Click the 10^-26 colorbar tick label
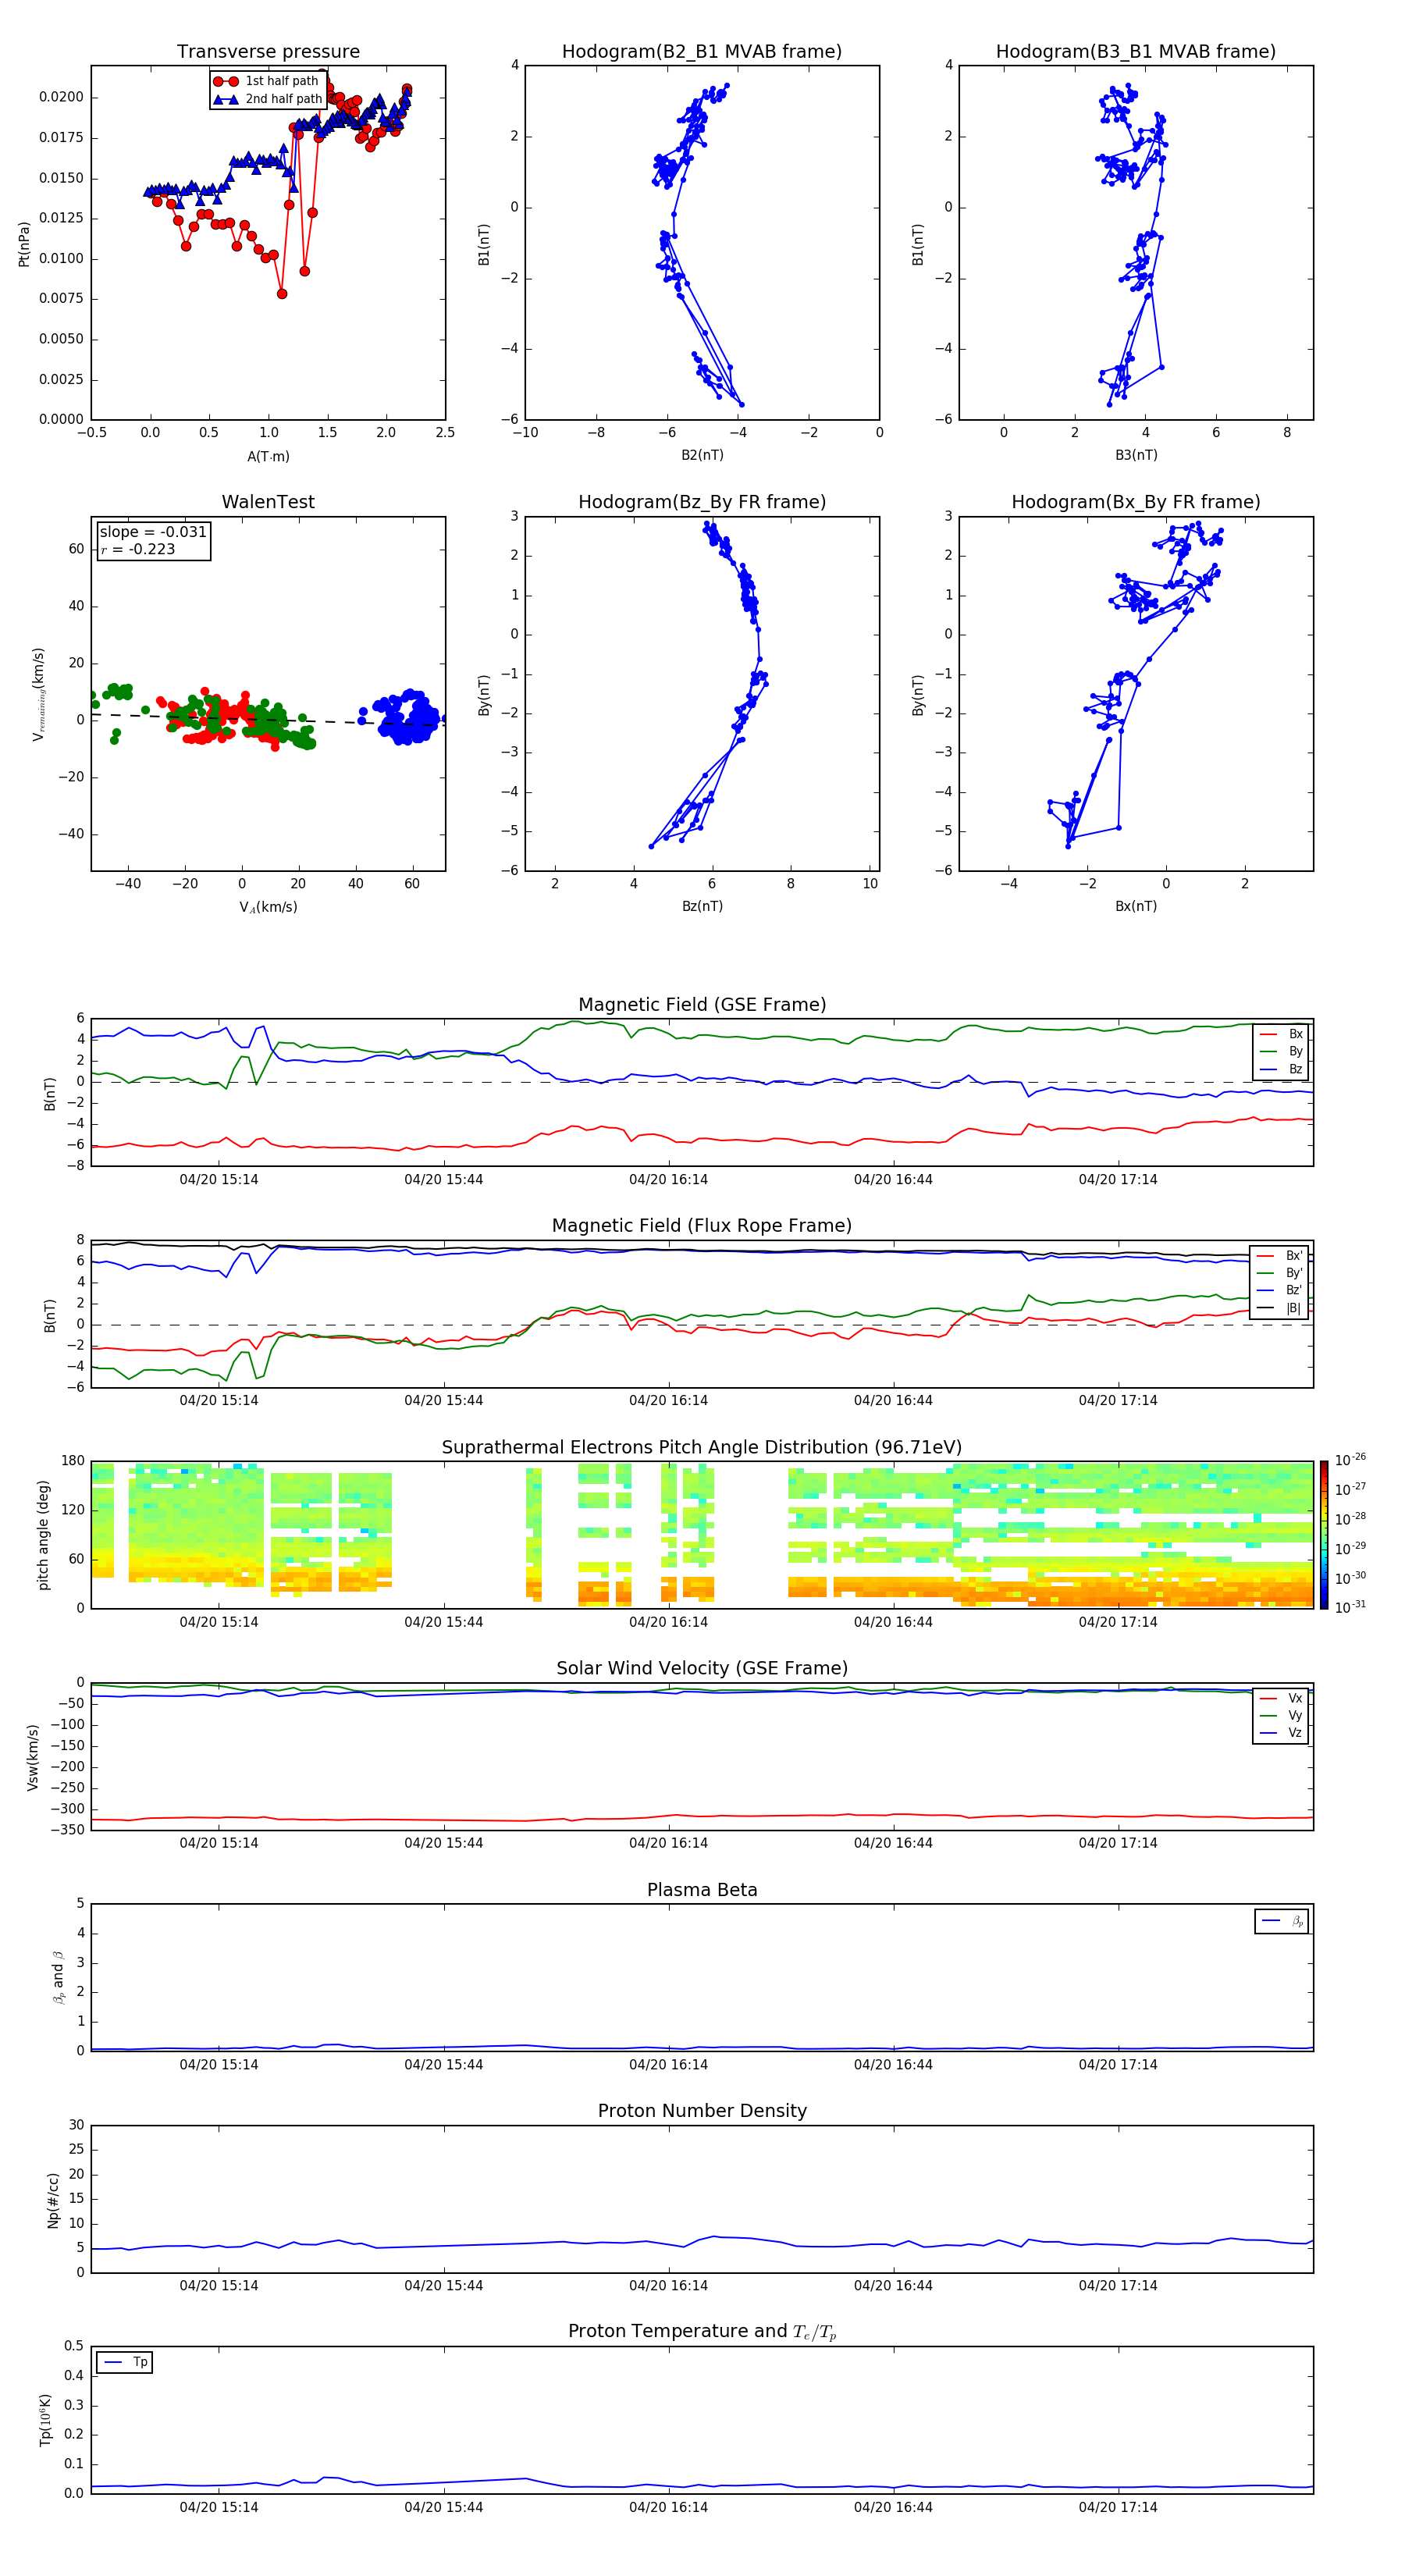This screenshot has width=1405, height=2576. click(1350, 1460)
